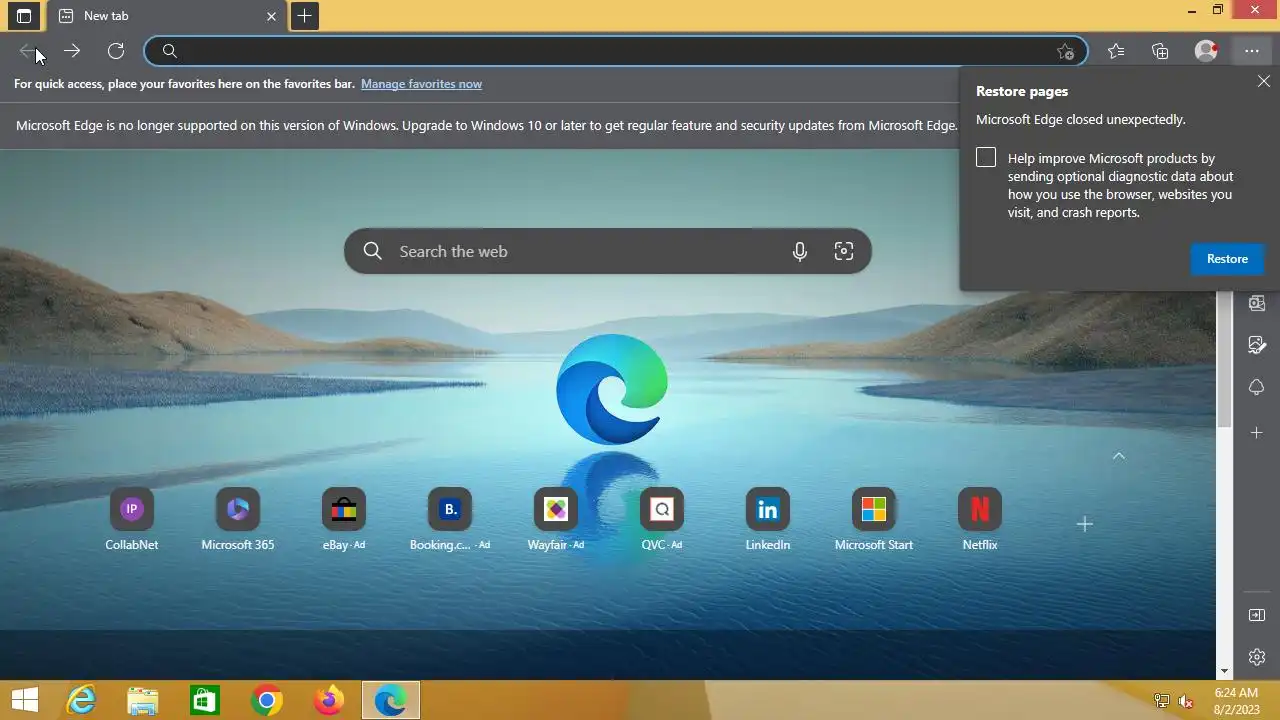1280x720 pixels.
Task: Open the profile avatar icon
Action: (1206, 51)
